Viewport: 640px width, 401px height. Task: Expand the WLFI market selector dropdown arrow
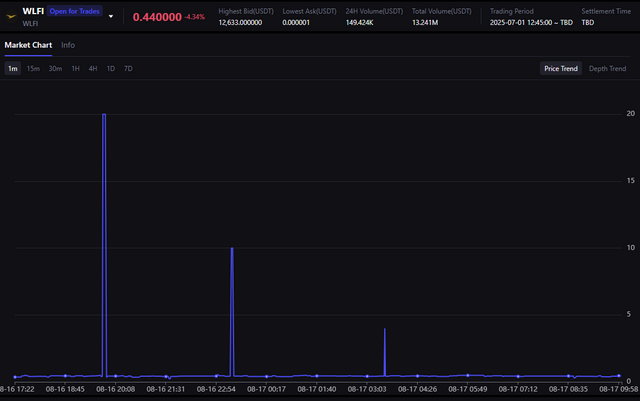pos(111,16)
